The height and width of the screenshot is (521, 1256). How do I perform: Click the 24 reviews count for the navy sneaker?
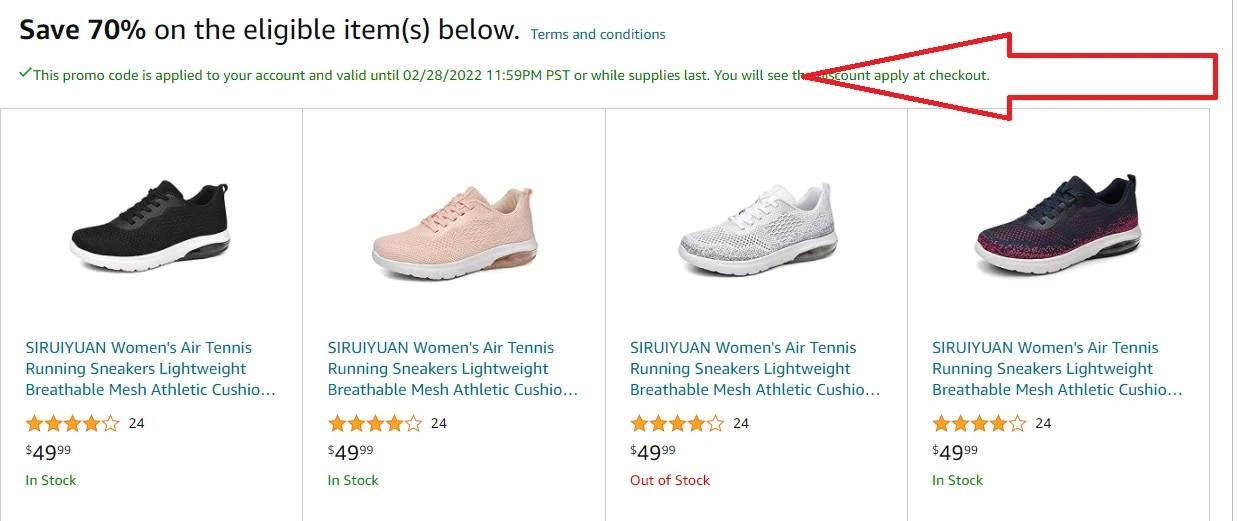tap(1043, 423)
